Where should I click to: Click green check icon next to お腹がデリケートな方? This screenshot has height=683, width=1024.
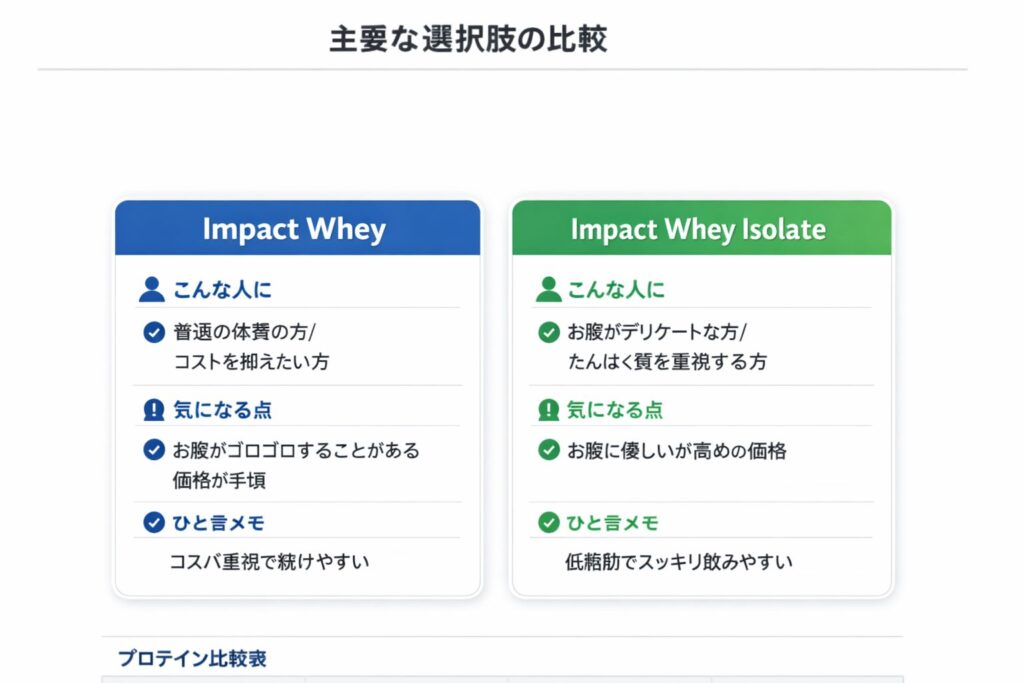pos(548,333)
